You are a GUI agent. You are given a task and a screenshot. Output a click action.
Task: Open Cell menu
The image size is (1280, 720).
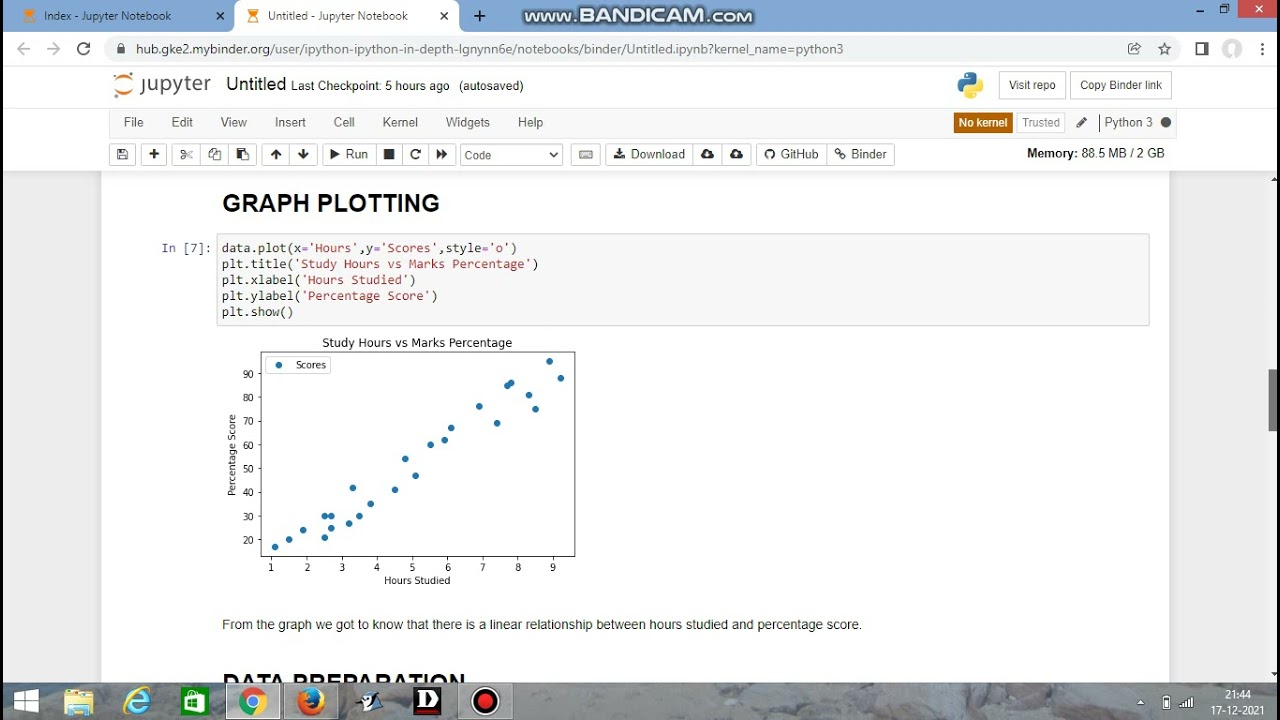[344, 122]
